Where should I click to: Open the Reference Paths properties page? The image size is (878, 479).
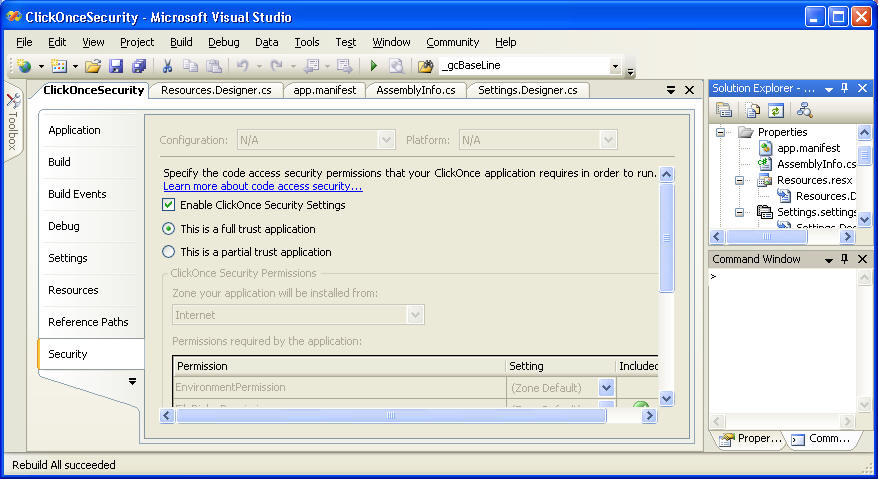coord(90,322)
